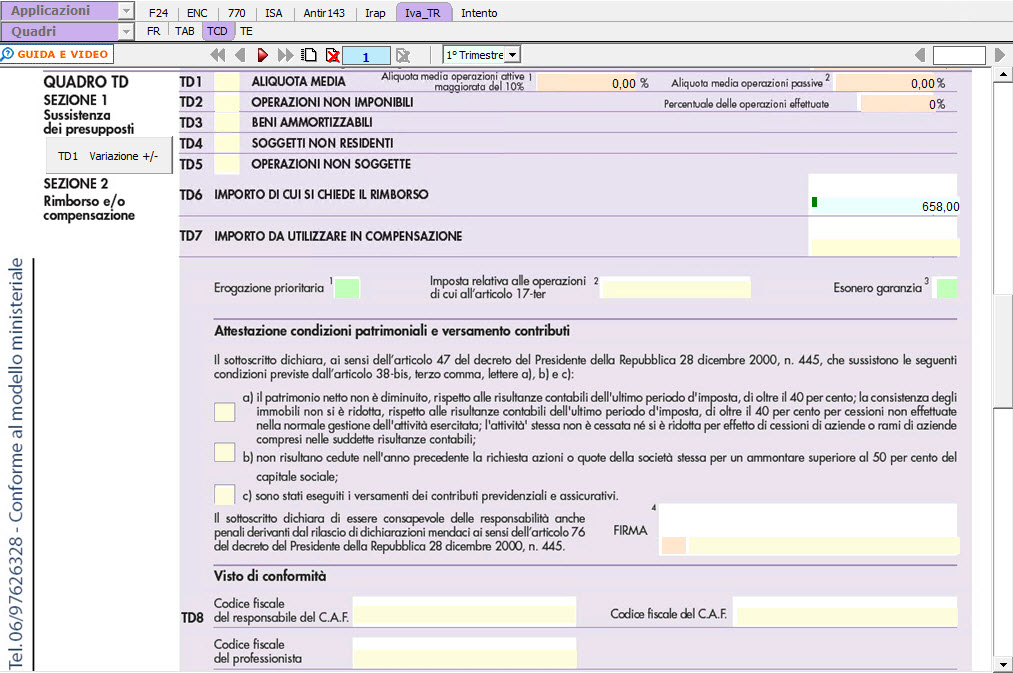Switch to the F24 tab
1013x673 pixels.
[158, 13]
